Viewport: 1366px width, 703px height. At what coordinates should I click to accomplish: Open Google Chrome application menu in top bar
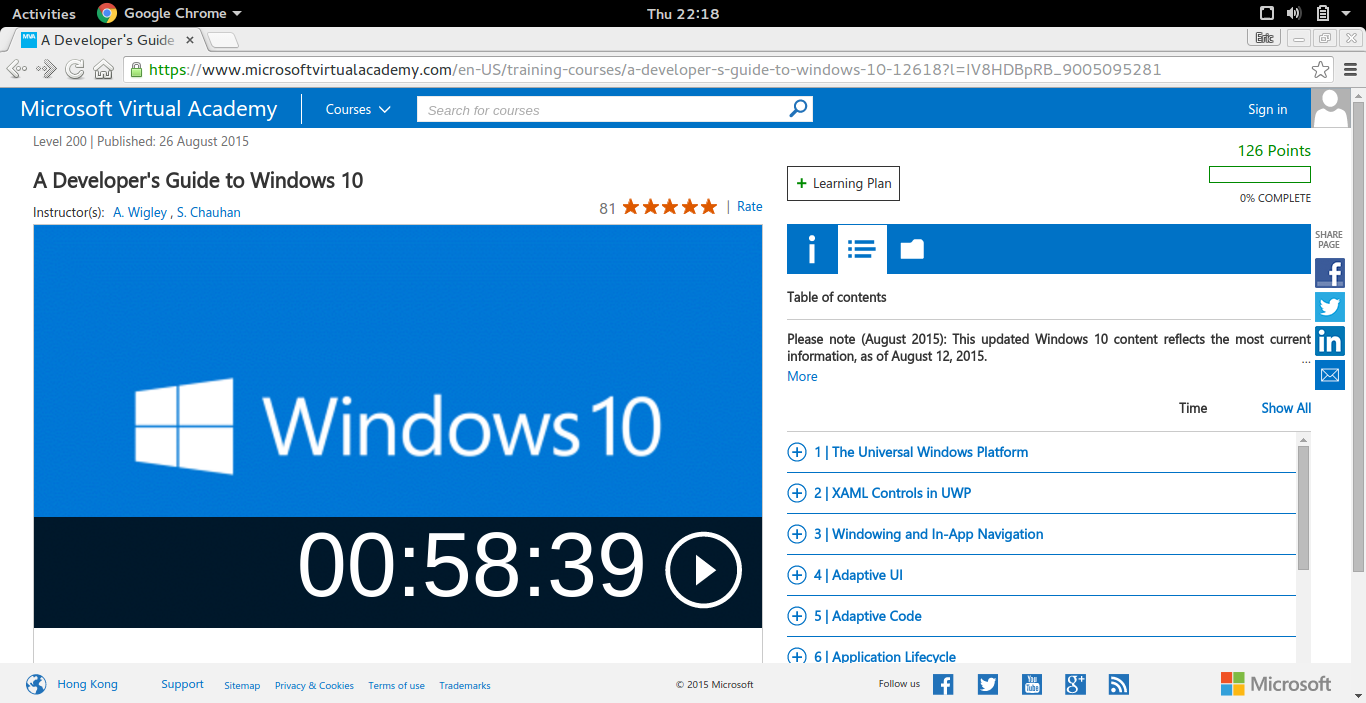point(170,13)
